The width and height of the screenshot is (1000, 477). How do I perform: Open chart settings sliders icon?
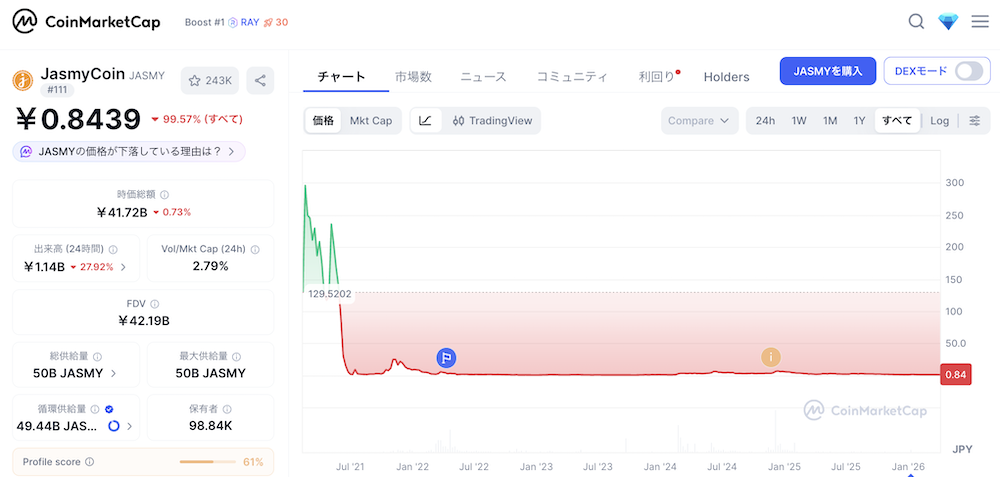[974, 121]
